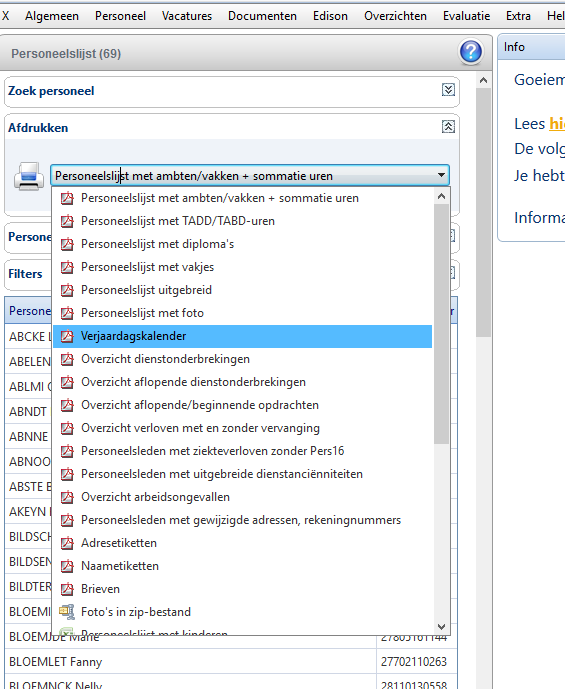Click PDF icon beside Verjaardagskalender
Viewport: 565px width, 689px height.
pos(67,336)
